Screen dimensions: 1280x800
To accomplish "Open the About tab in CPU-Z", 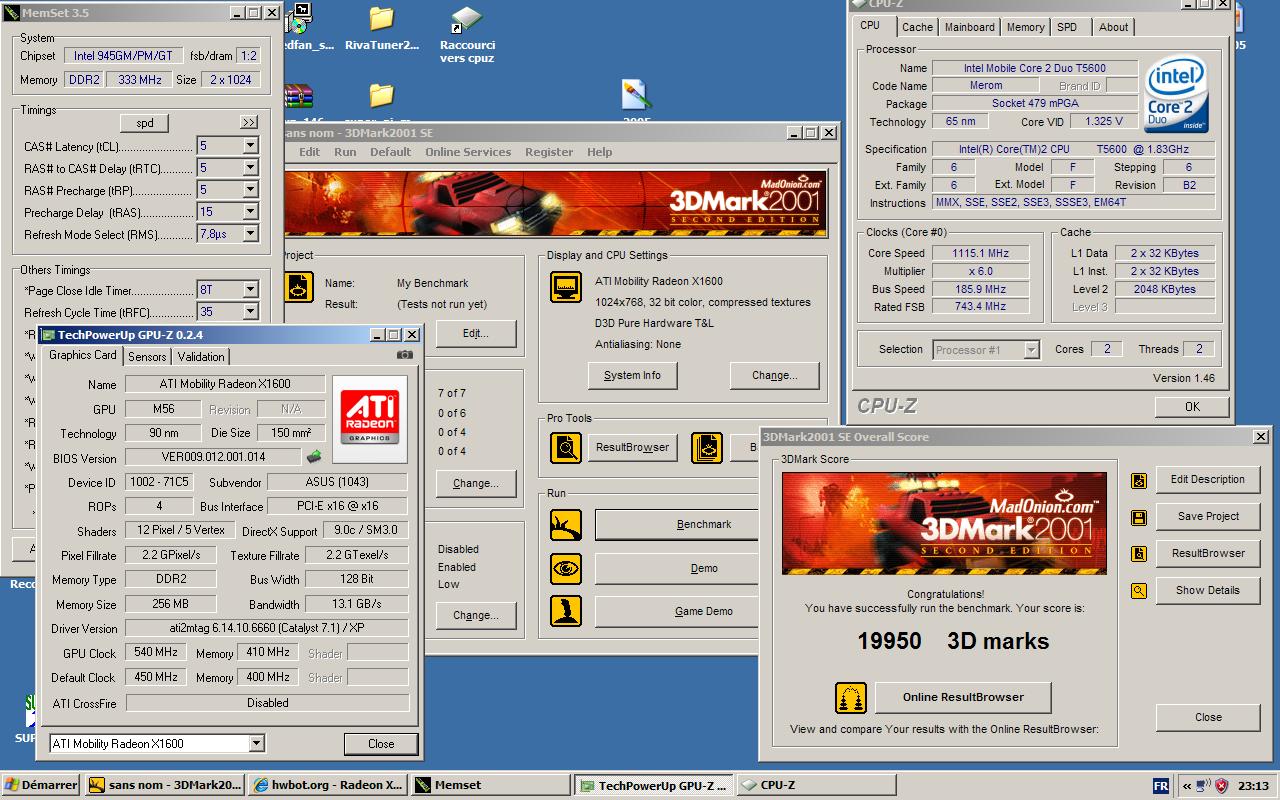I will [x=1114, y=28].
